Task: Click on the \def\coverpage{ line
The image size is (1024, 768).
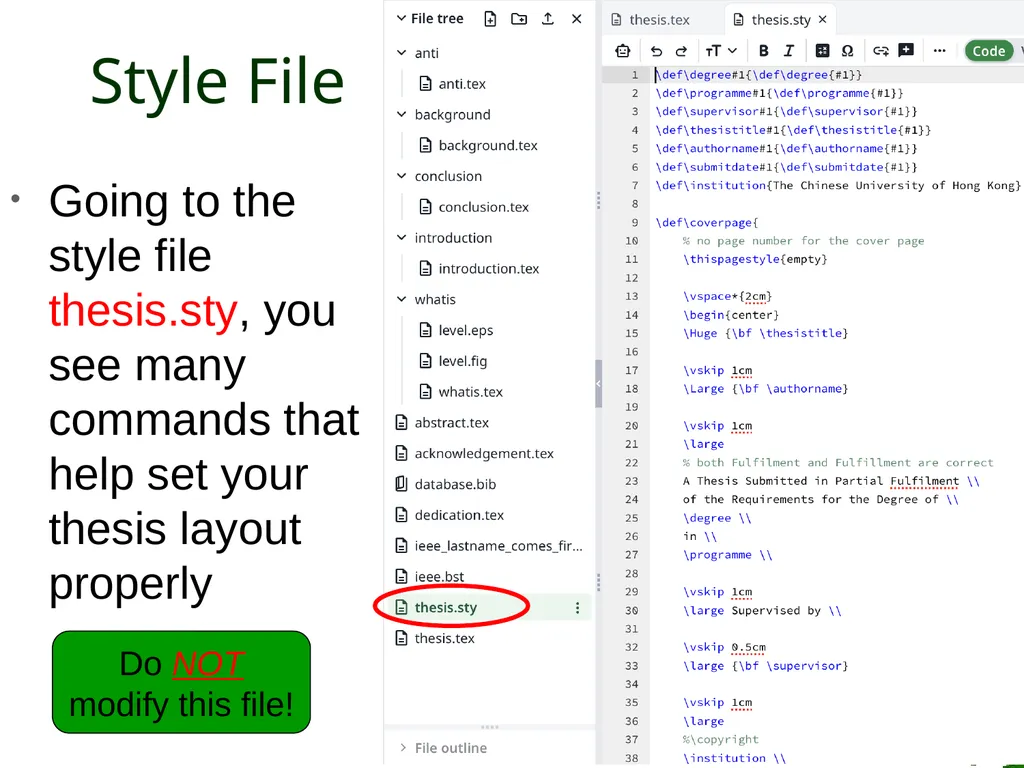Action: [x=707, y=223]
